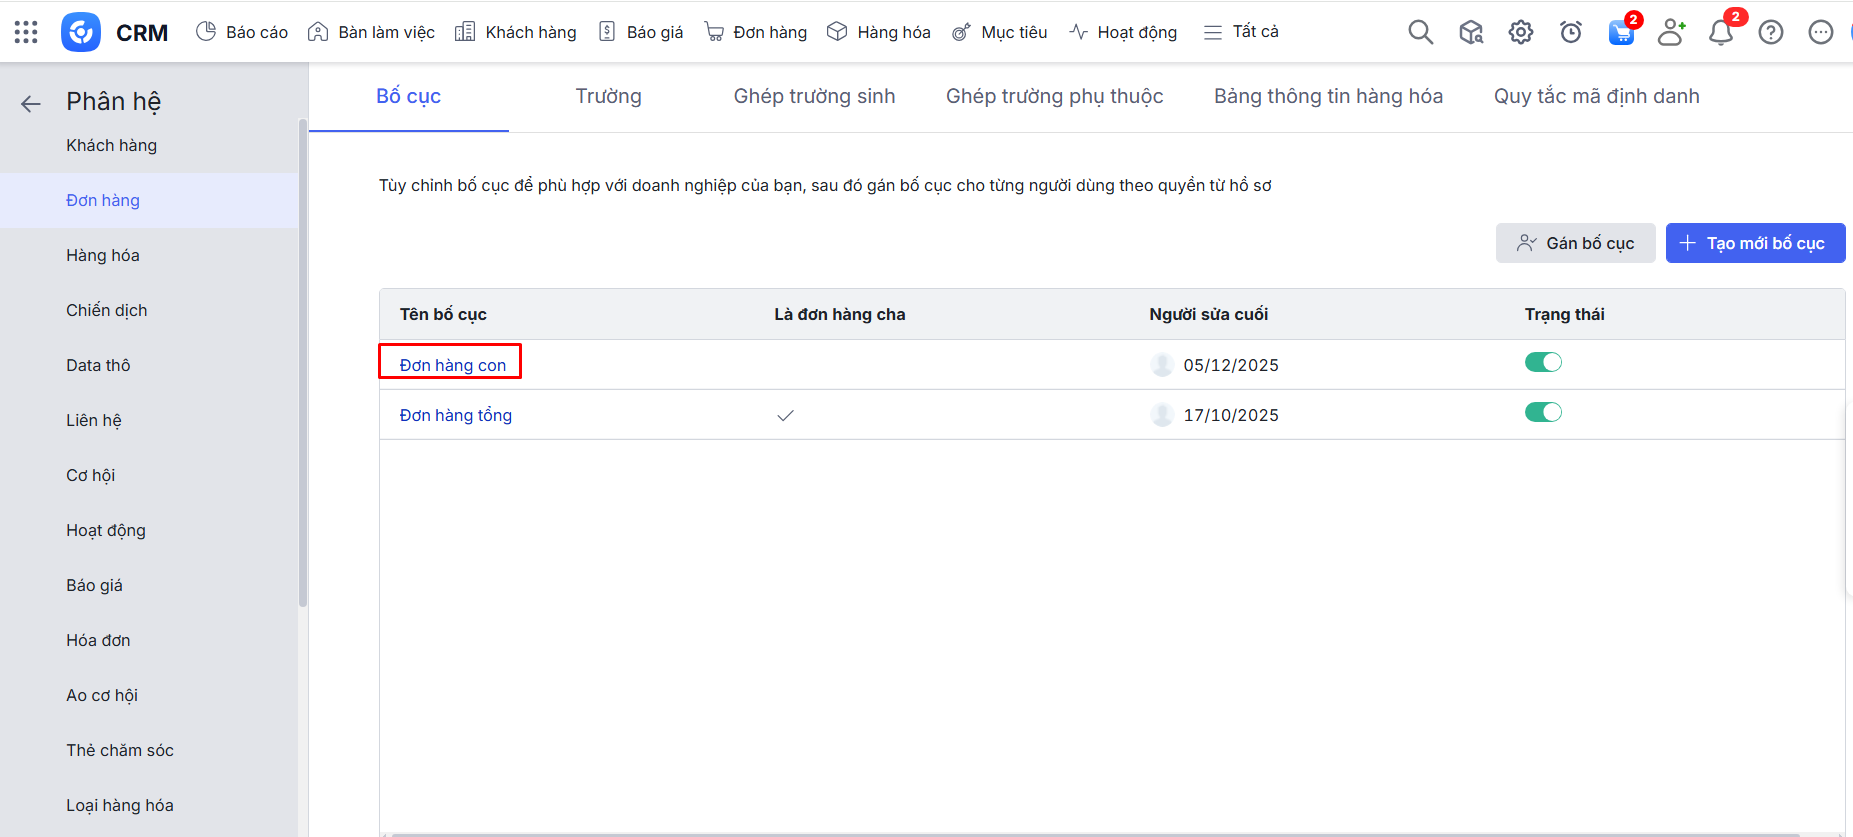Disable the Đơn hàng tổng layout toggle
The height and width of the screenshot is (837, 1853).
pos(1542,412)
